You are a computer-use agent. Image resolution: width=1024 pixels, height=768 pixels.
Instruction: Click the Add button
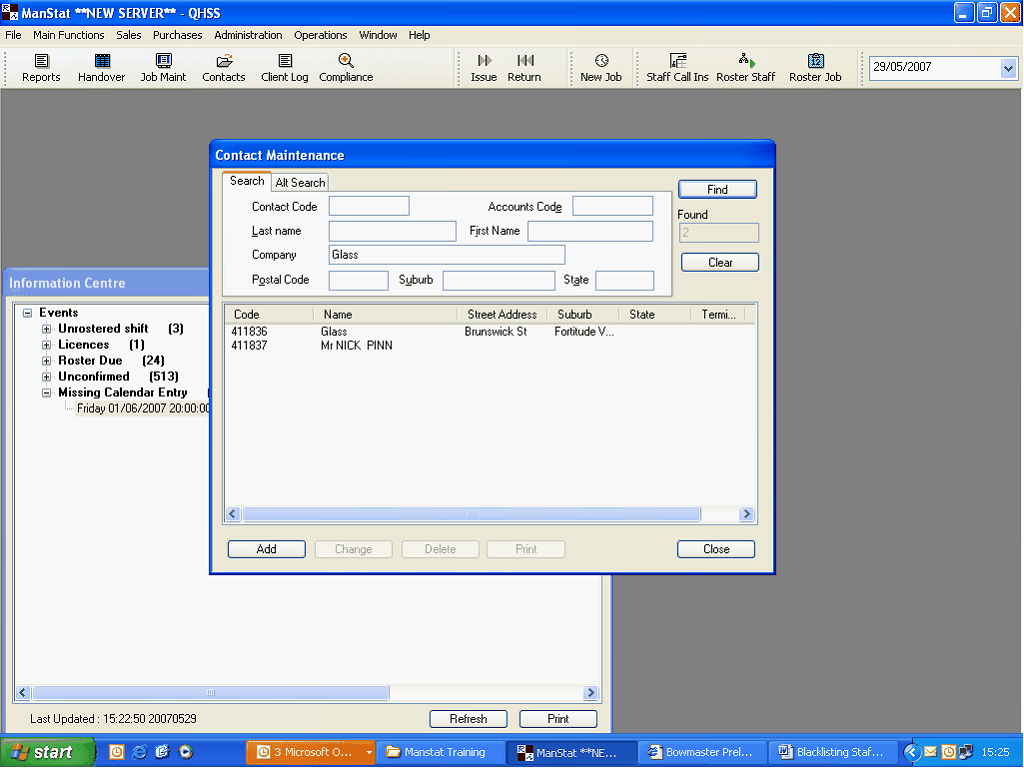pyautogui.click(x=266, y=549)
